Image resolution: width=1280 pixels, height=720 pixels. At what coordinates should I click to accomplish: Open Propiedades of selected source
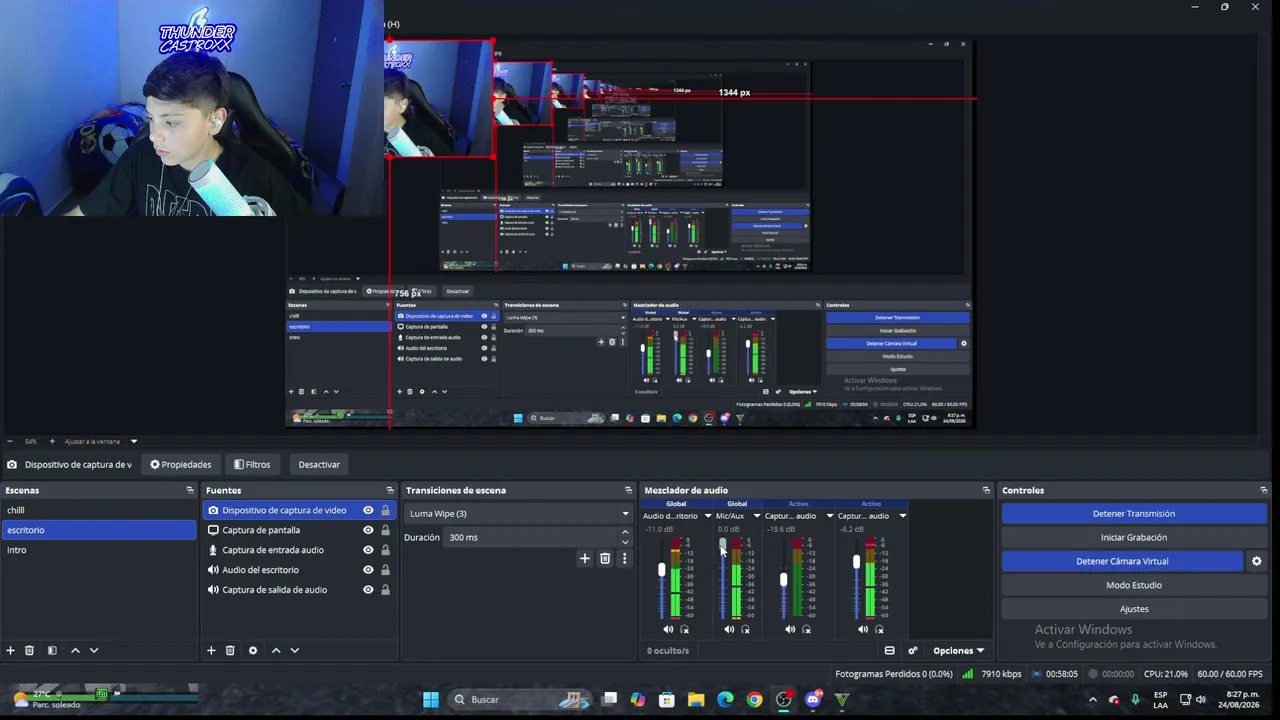(181, 464)
